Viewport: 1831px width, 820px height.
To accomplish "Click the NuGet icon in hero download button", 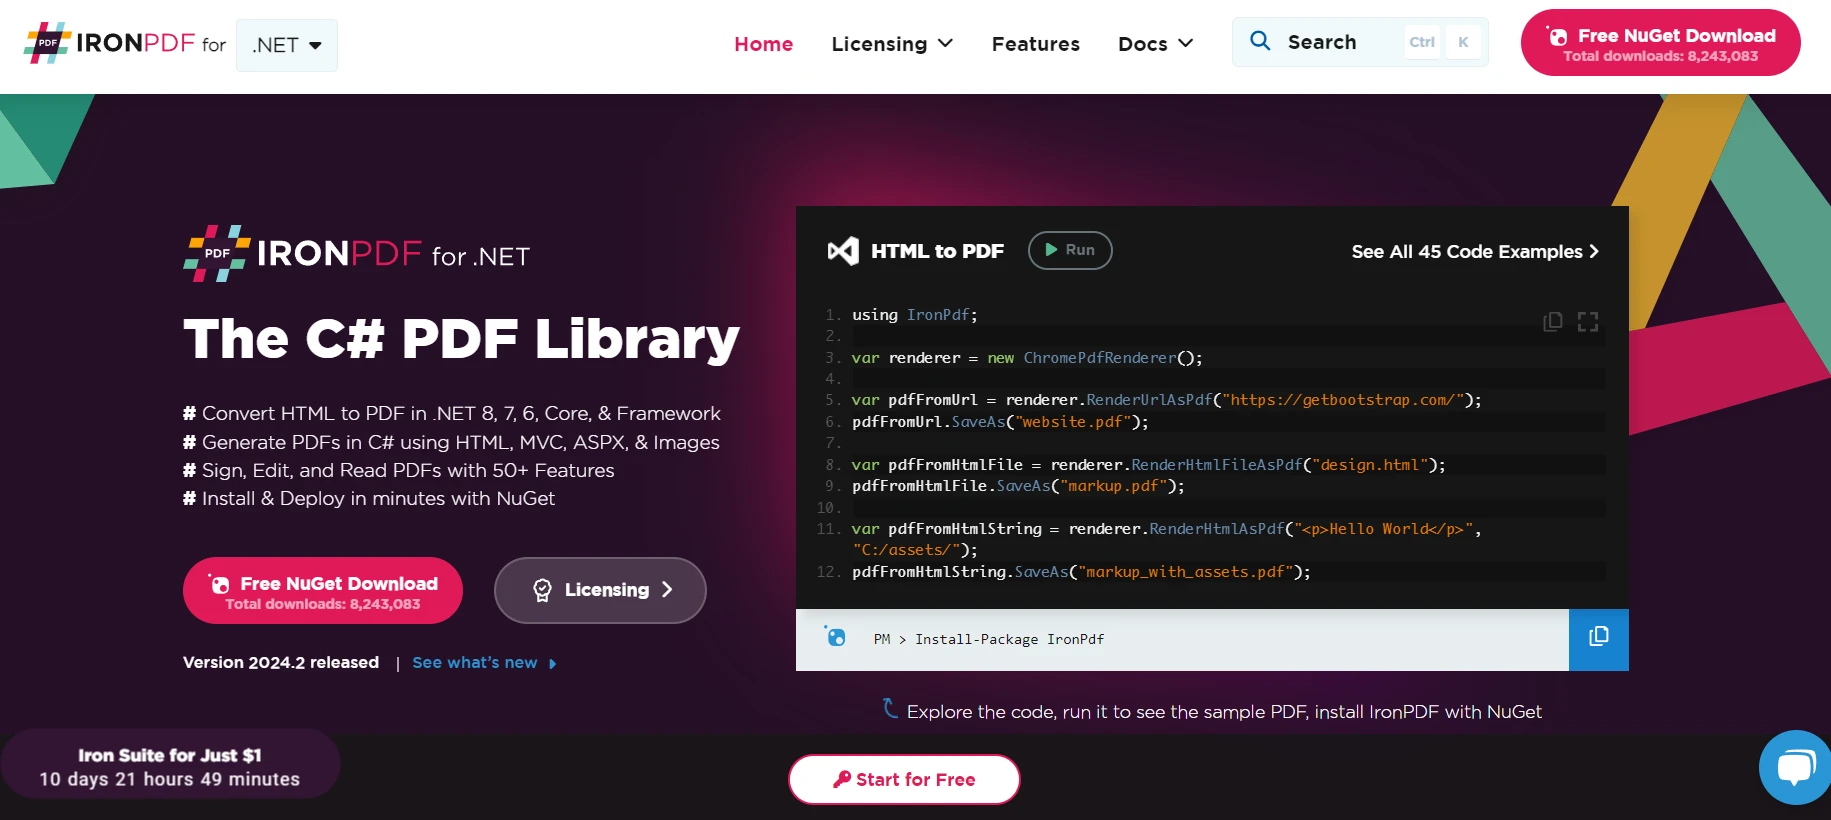I will click(219, 584).
